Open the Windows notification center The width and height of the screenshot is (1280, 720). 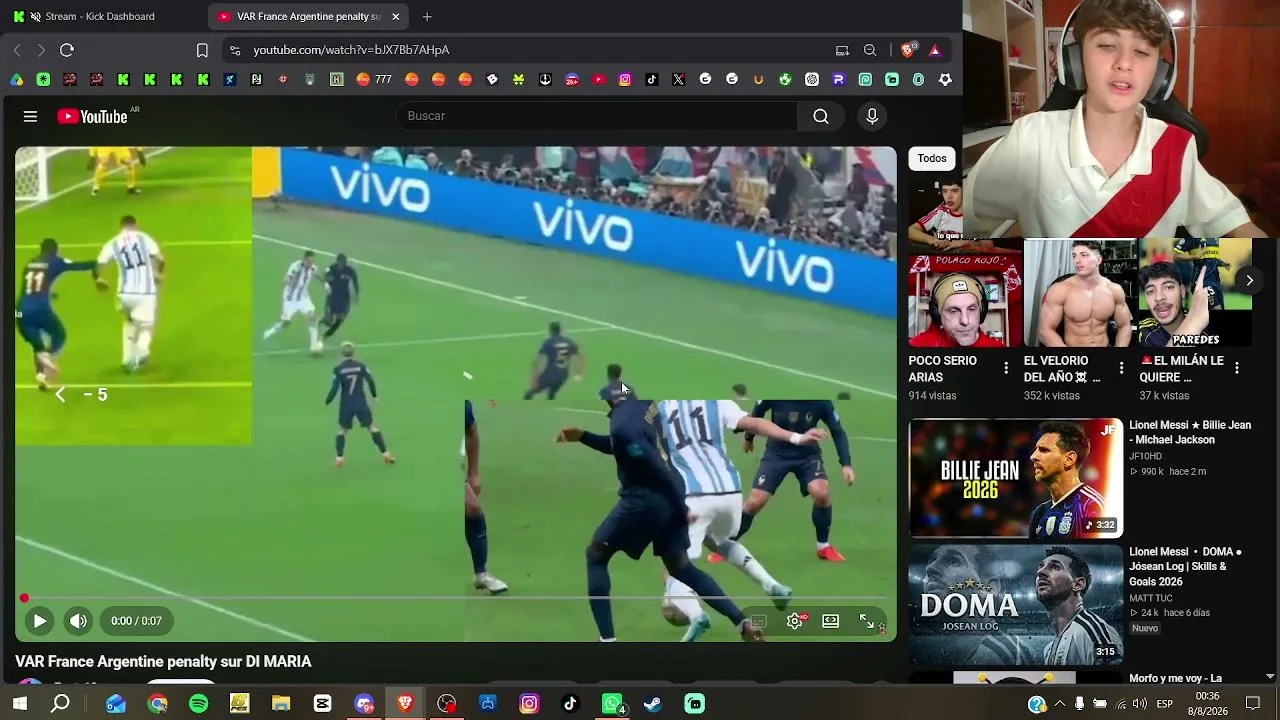pos(1252,704)
